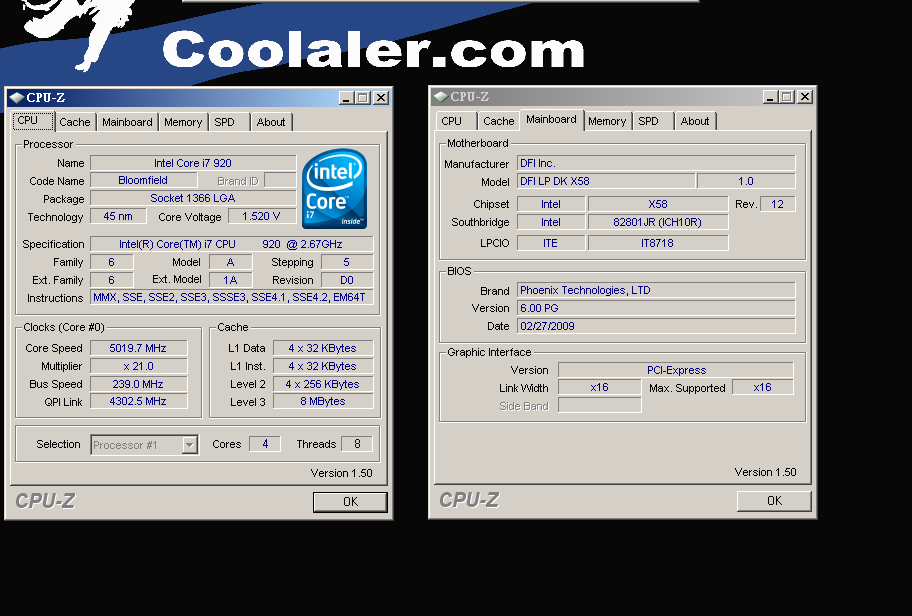This screenshot has height=616, width=912.
Task: Click the processor Name field 'Intel Core i7 920'
Action: point(193,163)
